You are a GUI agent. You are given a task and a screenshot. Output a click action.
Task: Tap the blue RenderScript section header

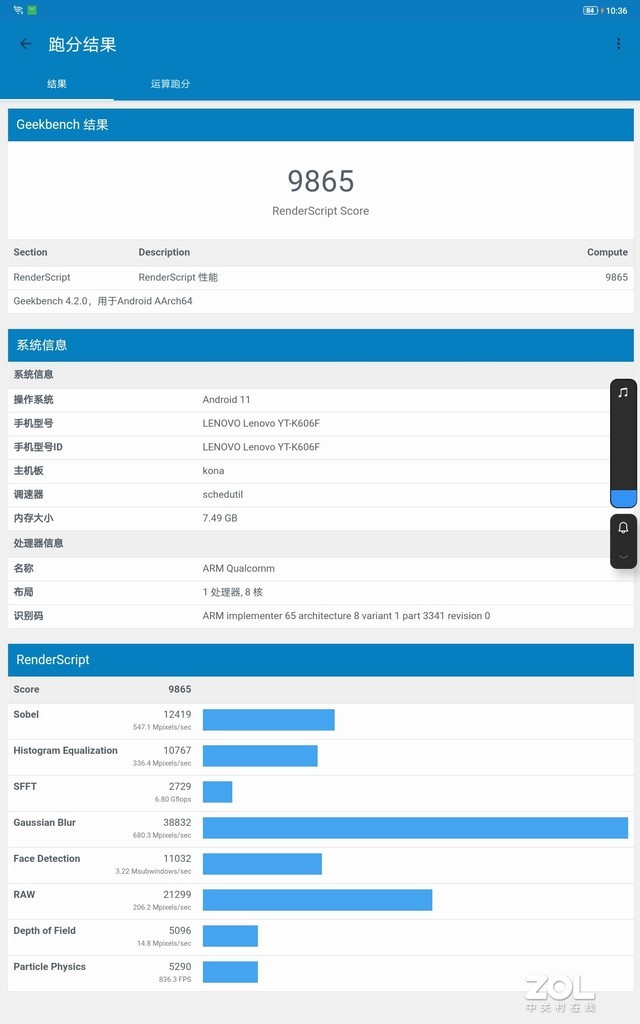coord(321,660)
